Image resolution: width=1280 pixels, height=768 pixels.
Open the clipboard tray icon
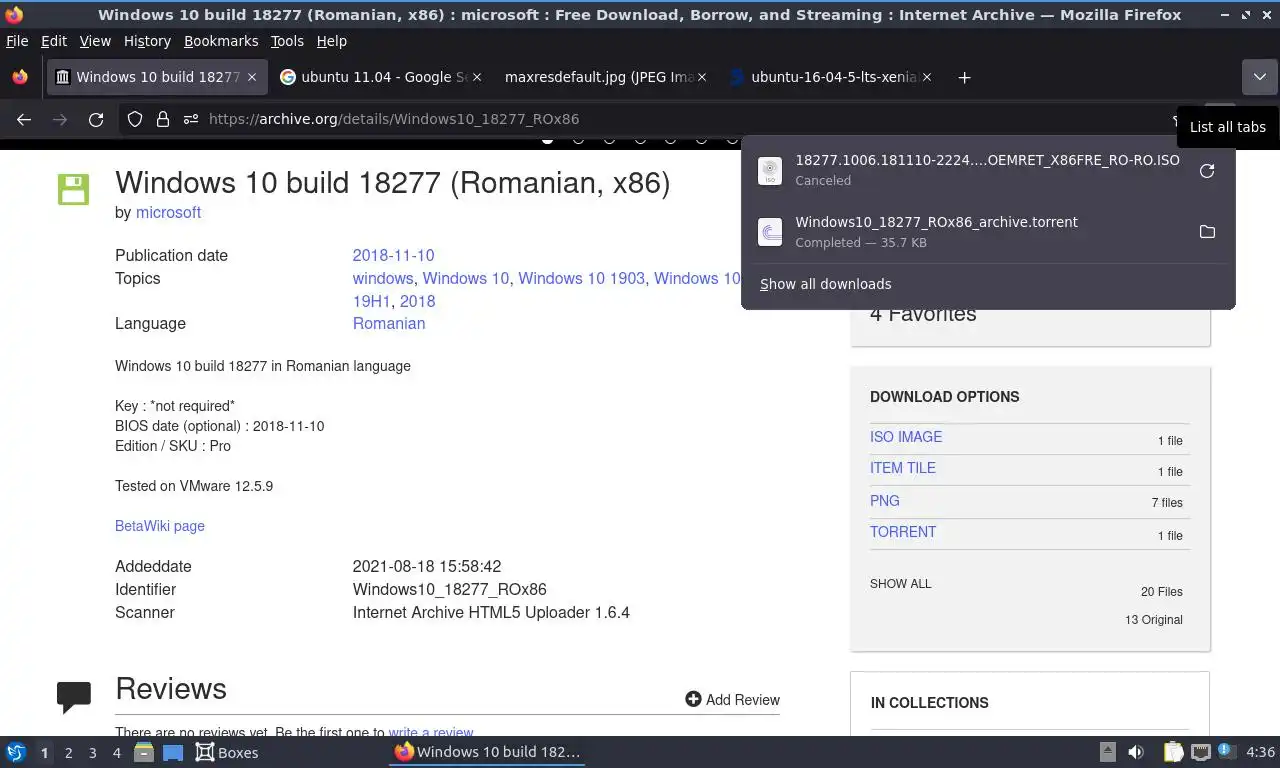pos(1174,752)
